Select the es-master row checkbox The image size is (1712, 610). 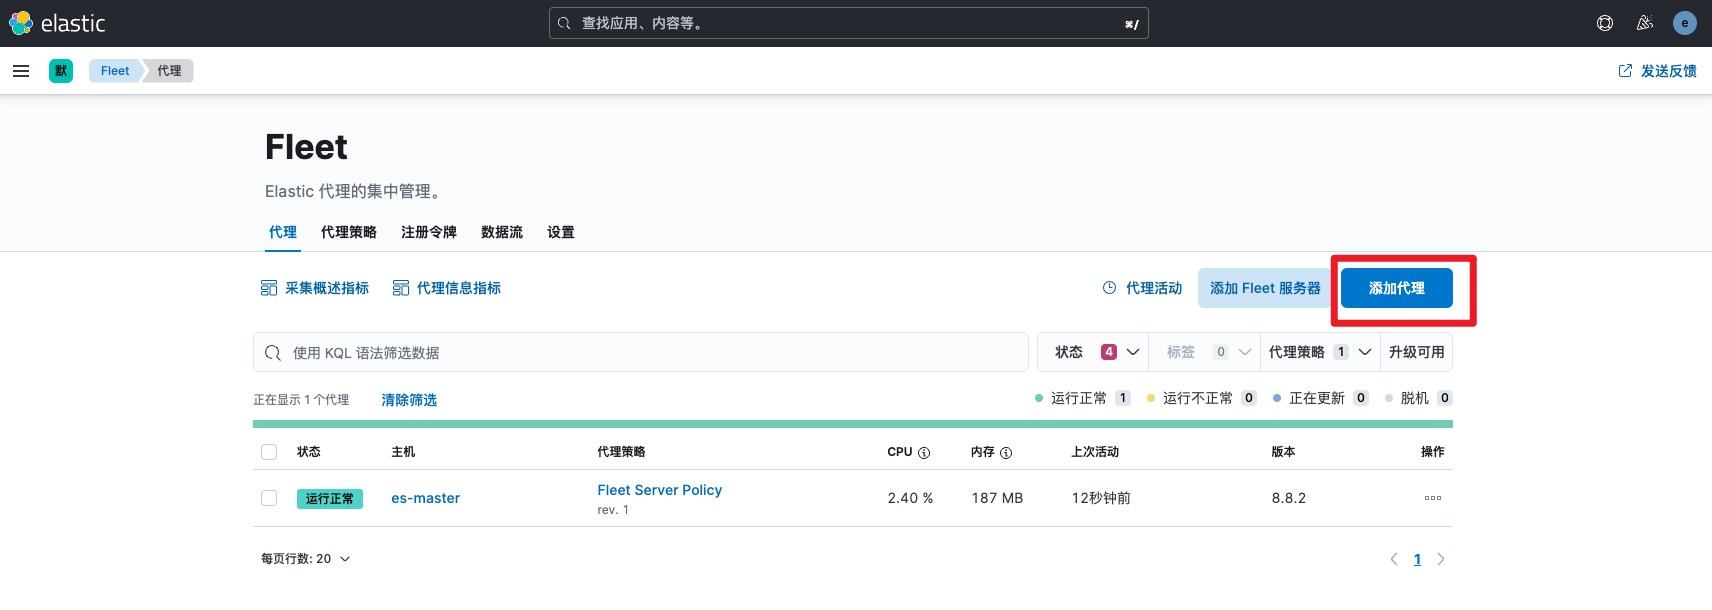tap(269, 498)
